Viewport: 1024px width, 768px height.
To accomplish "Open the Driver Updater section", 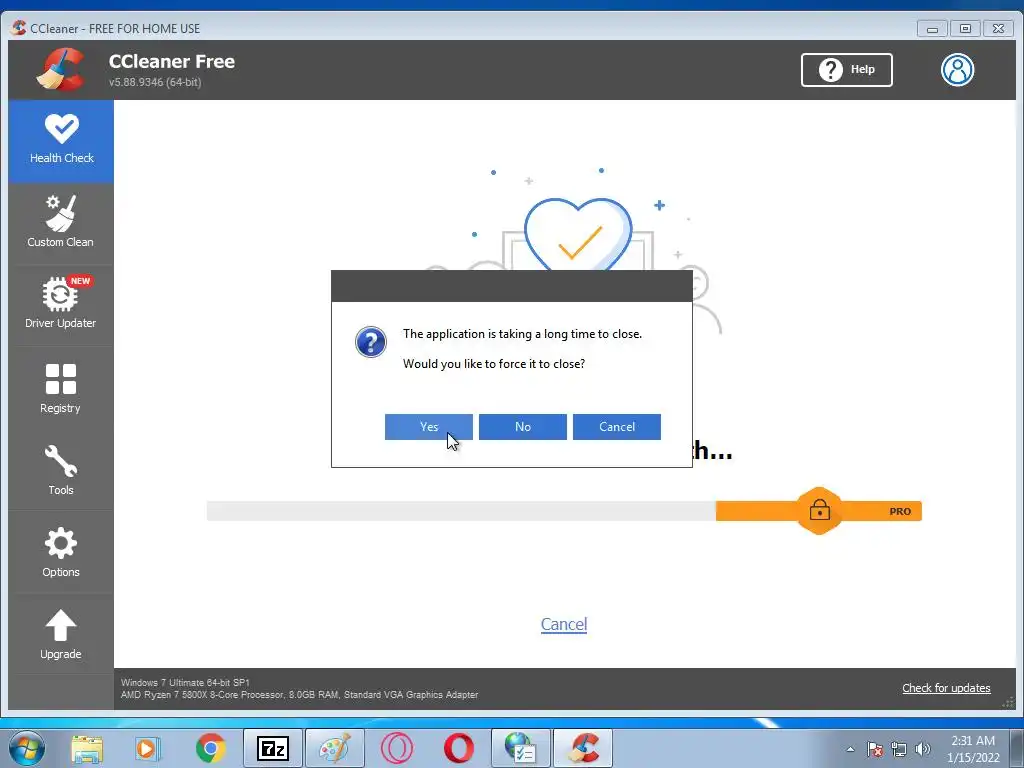I will point(61,304).
